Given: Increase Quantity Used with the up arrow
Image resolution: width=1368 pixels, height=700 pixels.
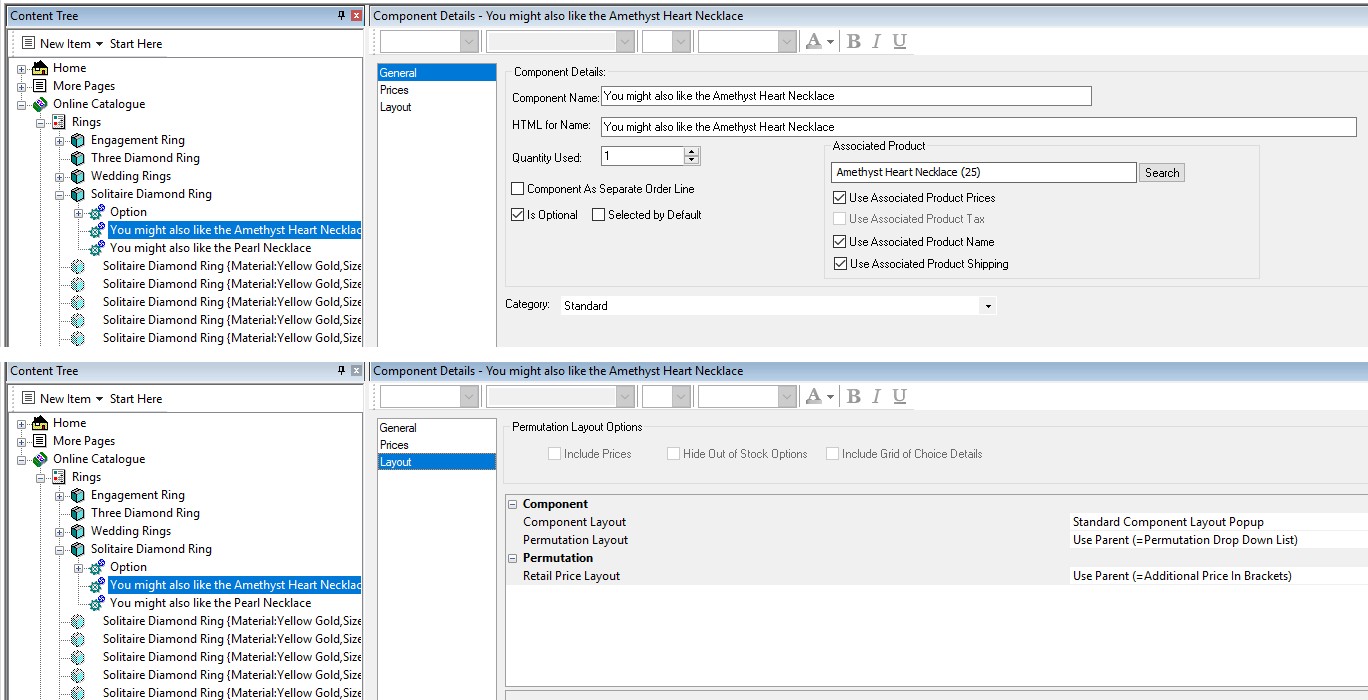Looking at the screenshot, I should [692, 152].
